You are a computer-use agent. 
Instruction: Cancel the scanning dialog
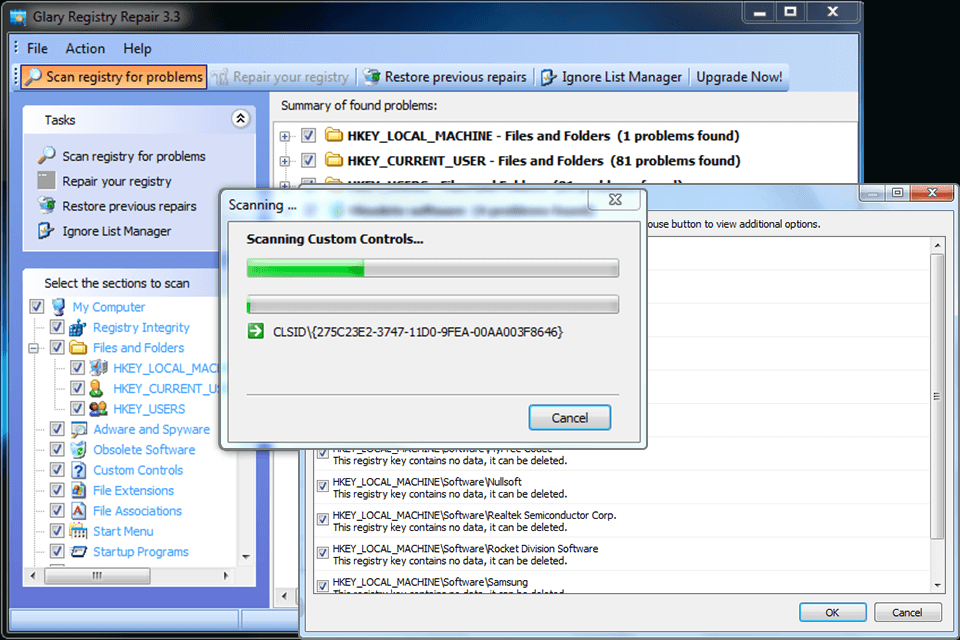[569, 418]
